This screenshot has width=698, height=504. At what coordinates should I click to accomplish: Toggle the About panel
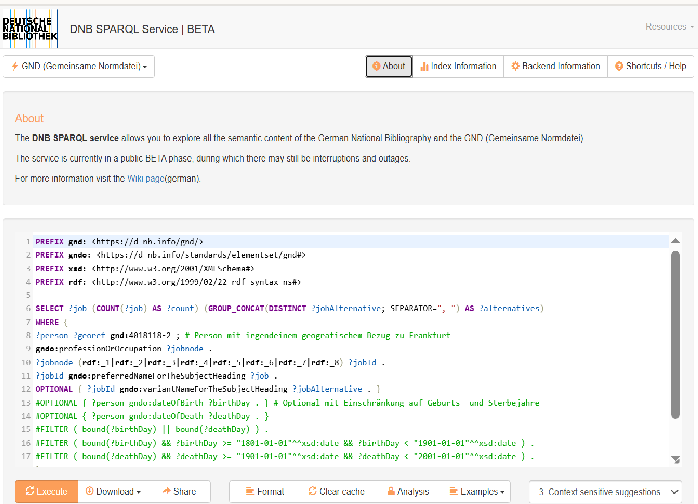389,66
